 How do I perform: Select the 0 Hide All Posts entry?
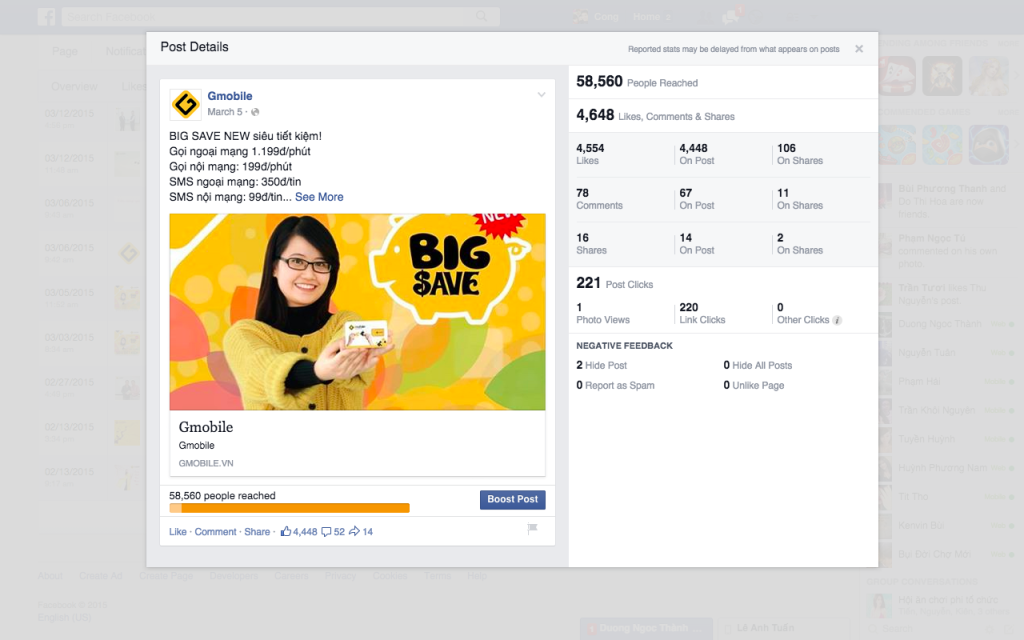(758, 365)
